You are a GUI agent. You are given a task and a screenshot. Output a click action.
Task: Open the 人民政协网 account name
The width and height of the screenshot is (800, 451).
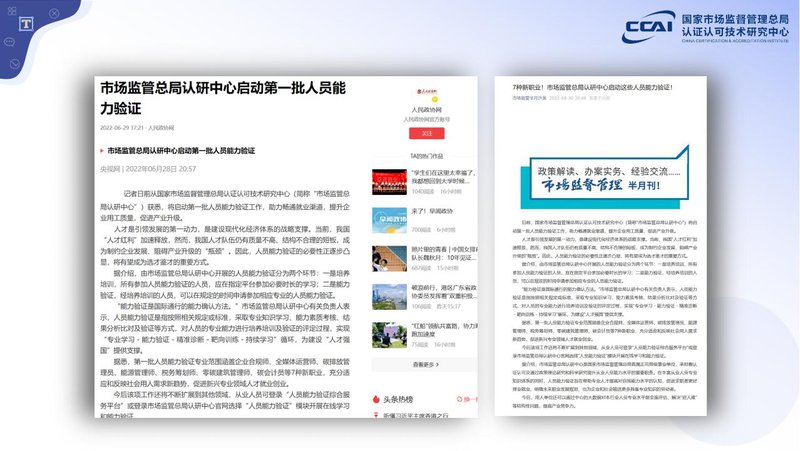click(x=427, y=110)
